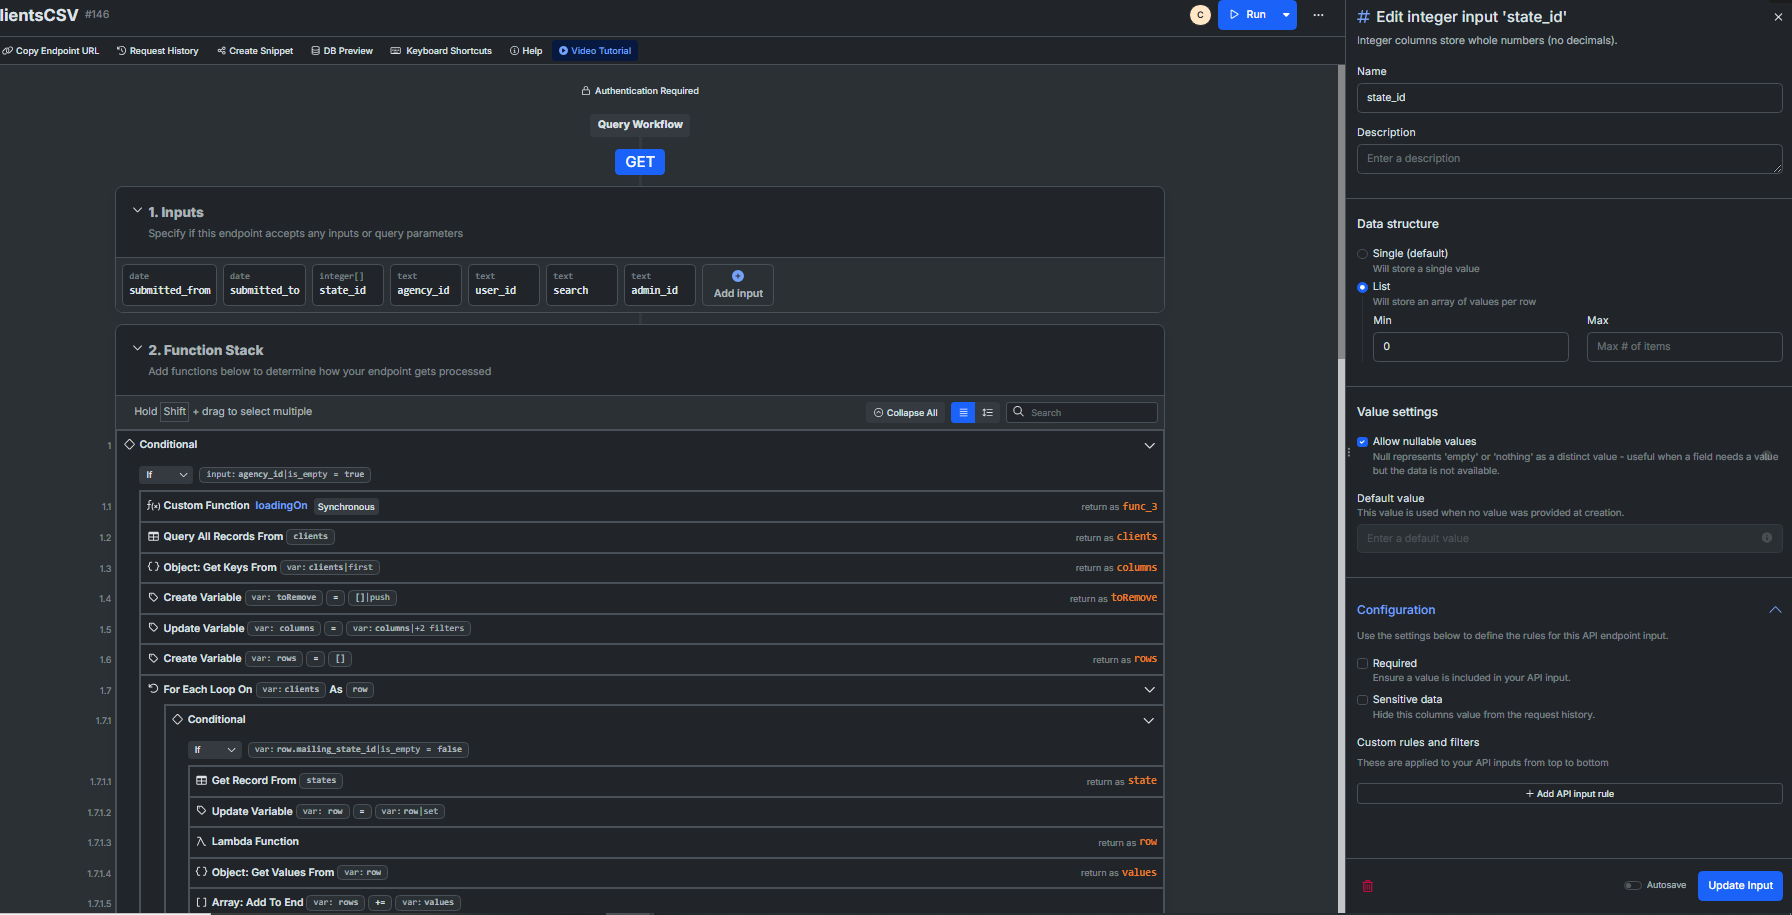Viewport: 1792px width, 915px height.
Task: Focus the function stack Search field
Action: click(x=1082, y=412)
